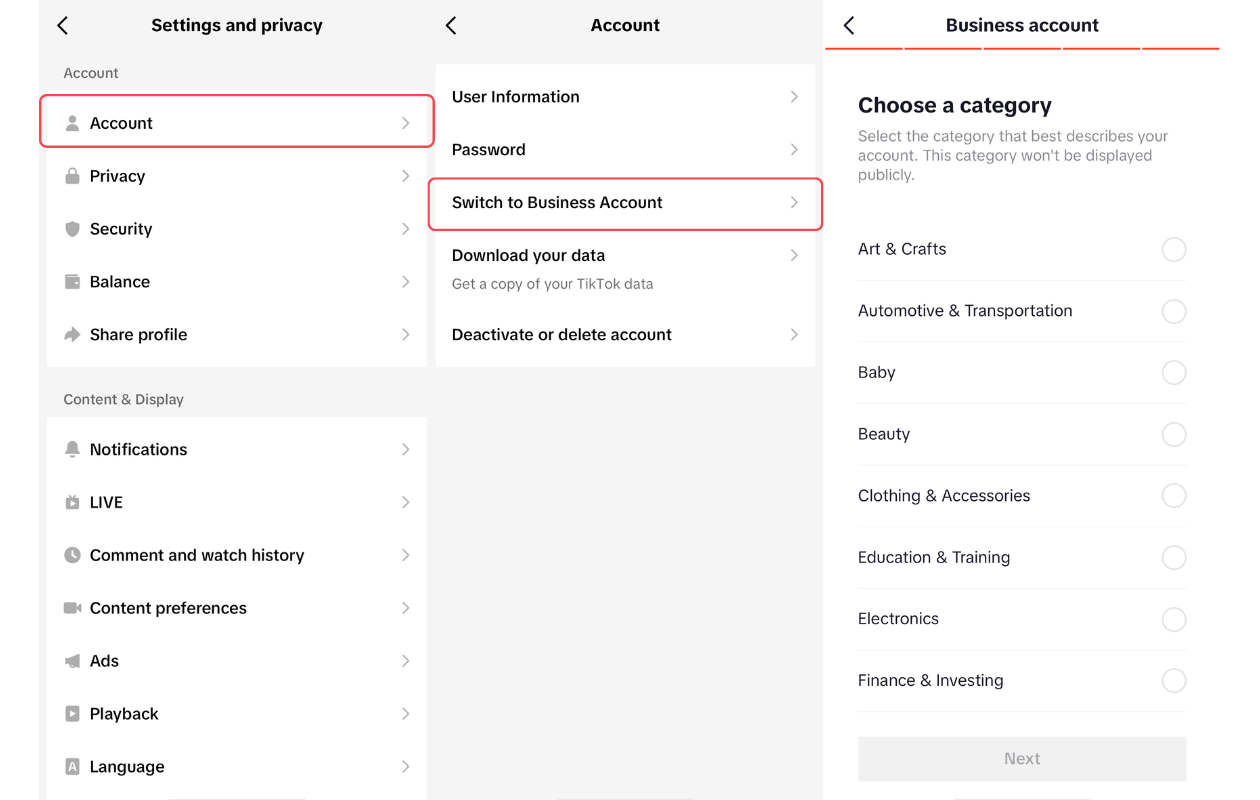
Task: Tap User Information
Action: (625, 97)
